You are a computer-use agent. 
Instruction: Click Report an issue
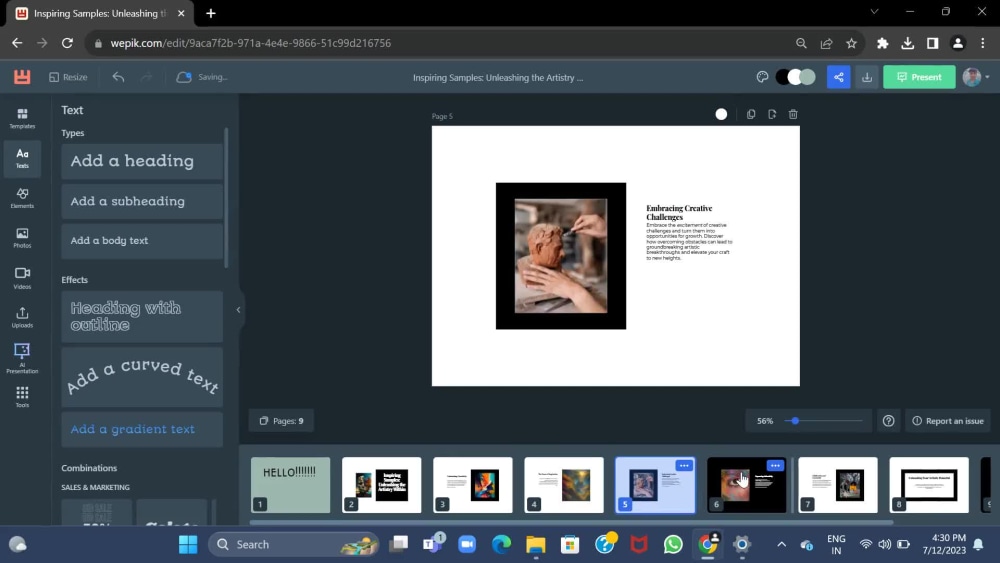(x=948, y=421)
